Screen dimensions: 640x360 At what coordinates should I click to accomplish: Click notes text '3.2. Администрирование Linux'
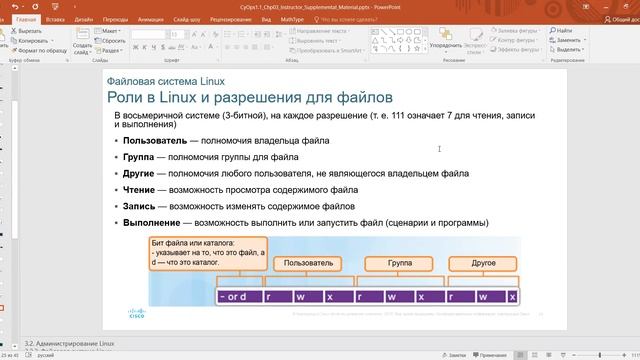point(69,343)
